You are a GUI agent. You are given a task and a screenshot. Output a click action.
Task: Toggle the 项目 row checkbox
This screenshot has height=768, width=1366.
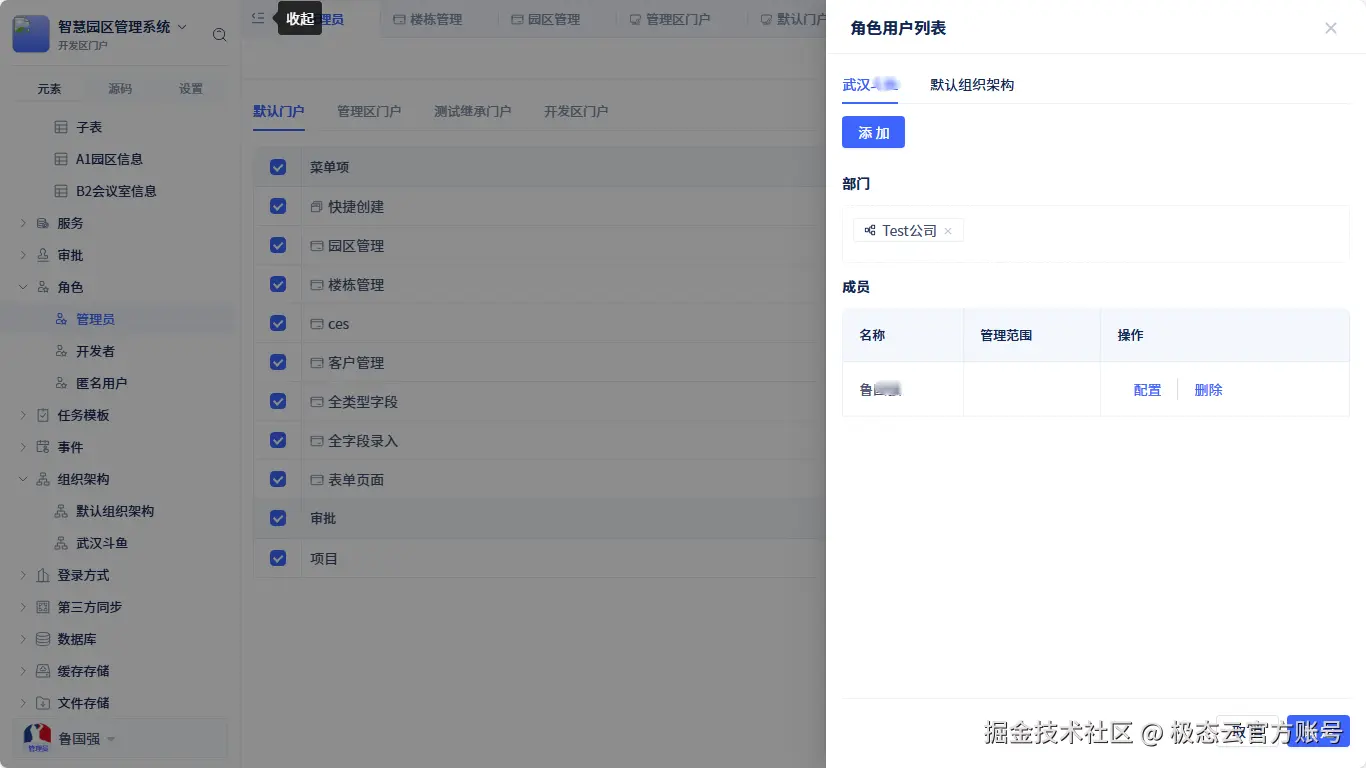(x=278, y=558)
